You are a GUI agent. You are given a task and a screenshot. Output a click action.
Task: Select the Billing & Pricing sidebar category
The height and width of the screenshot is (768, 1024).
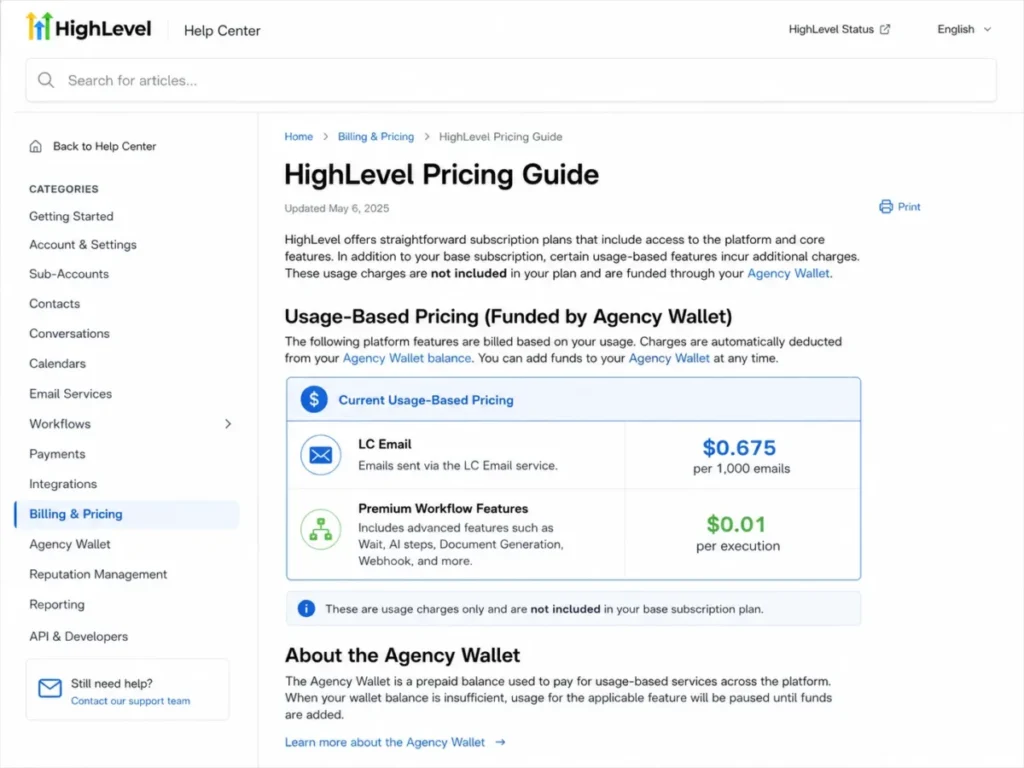point(127,514)
